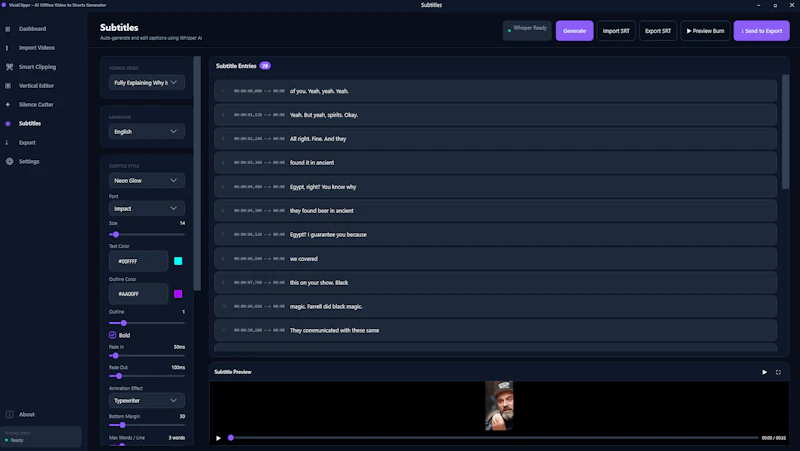This screenshot has width=800, height=451.
Task: Select subtitle entry "of you. Yeah, yeah. Yeah."
Action: [x=495, y=91]
